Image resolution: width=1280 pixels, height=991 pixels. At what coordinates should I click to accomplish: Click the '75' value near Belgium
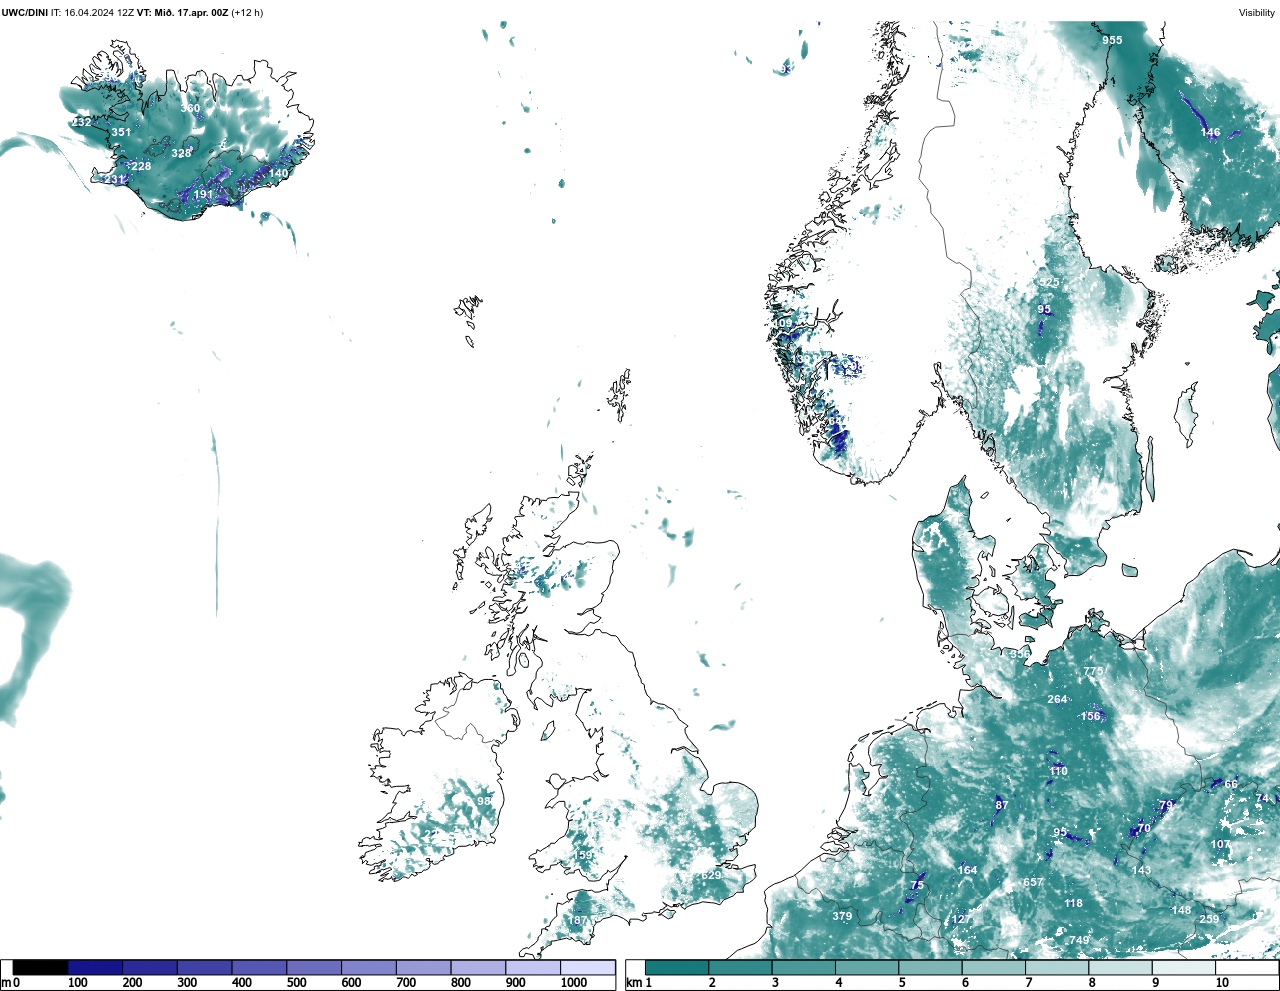pyautogui.click(x=918, y=886)
